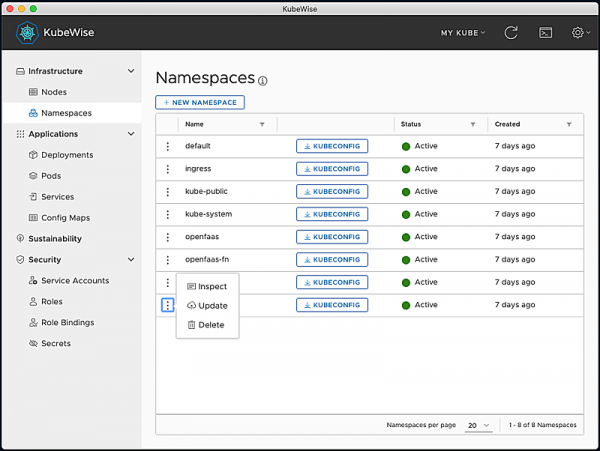Open the Namespaces per page dropdown
The image size is (600, 451).
click(479, 425)
